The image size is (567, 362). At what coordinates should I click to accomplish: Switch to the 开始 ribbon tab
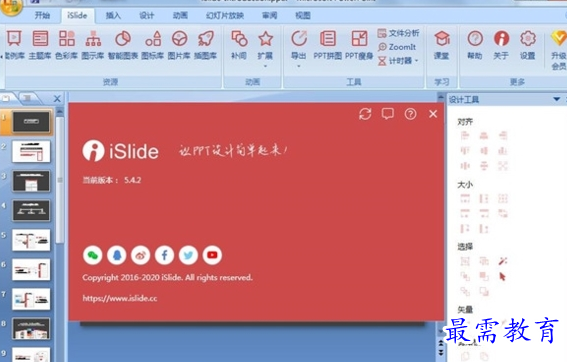click(x=42, y=15)
